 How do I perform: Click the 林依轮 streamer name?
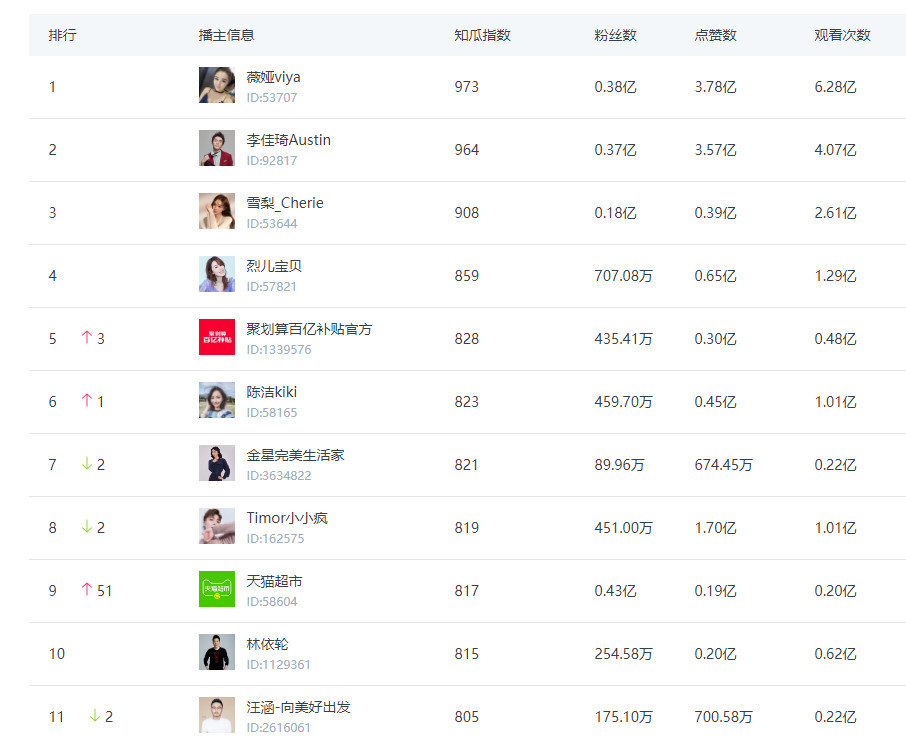coord(267,644)
